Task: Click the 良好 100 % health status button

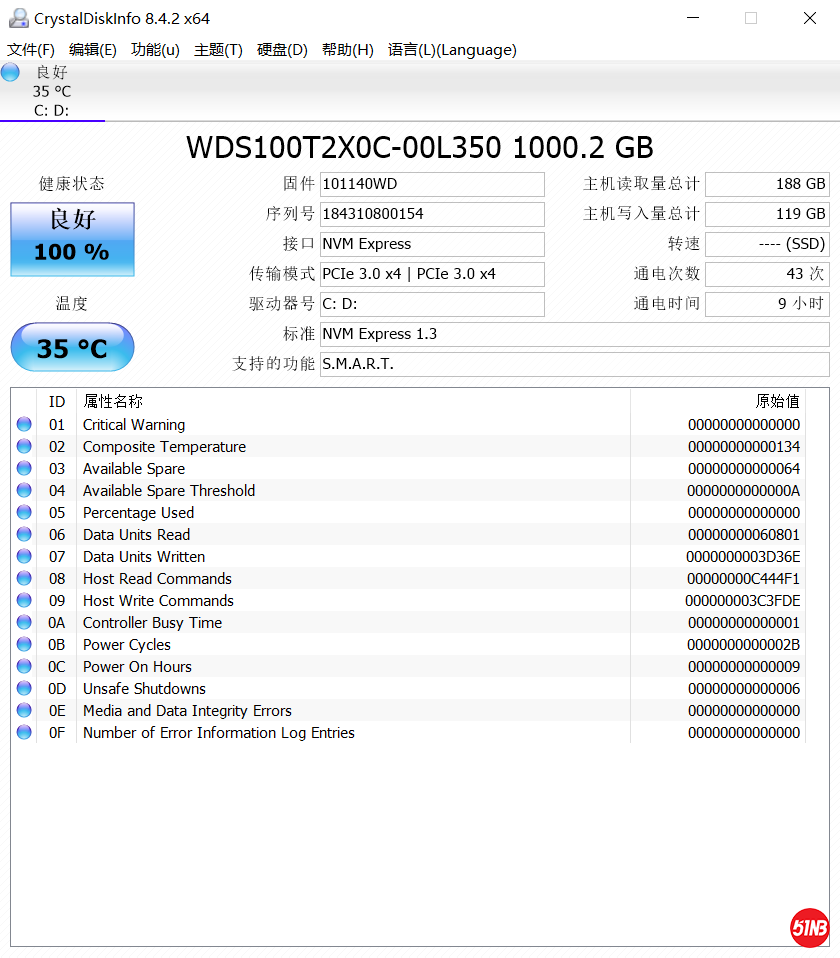Action: [72, 239]
